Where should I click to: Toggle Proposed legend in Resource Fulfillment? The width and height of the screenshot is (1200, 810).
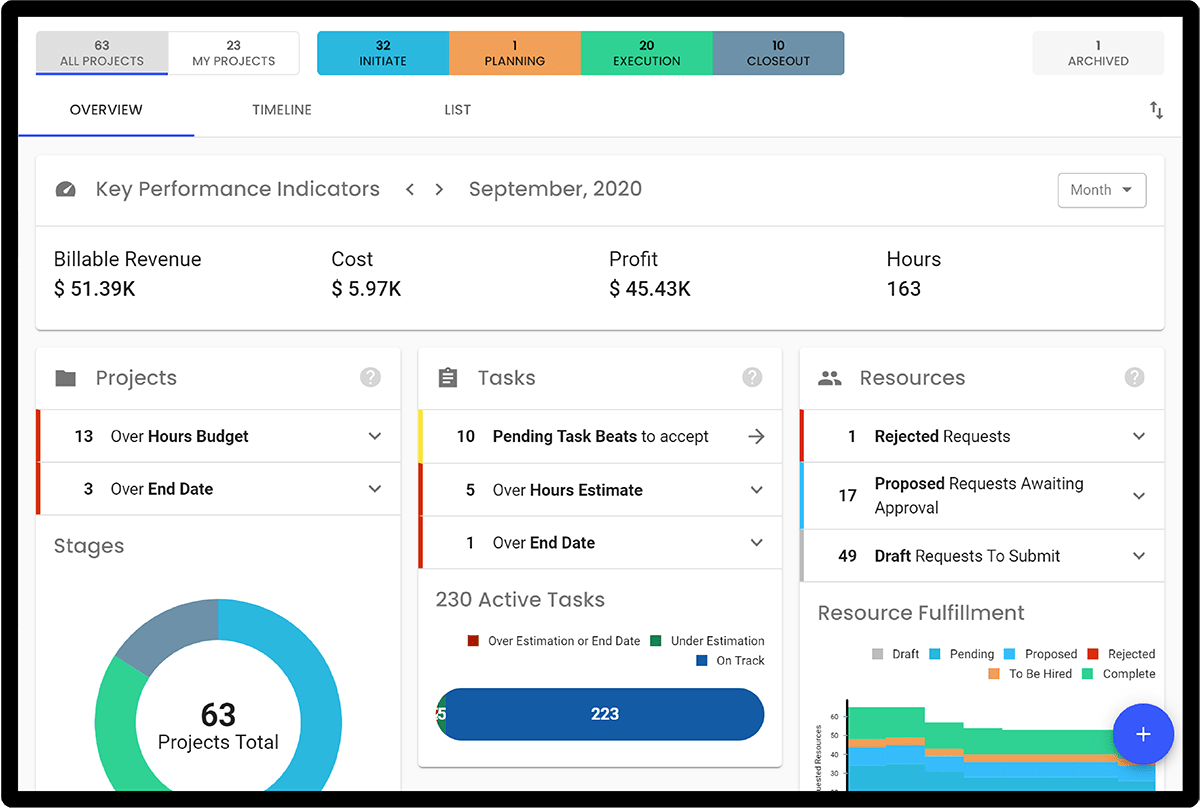coord(1040,654)
